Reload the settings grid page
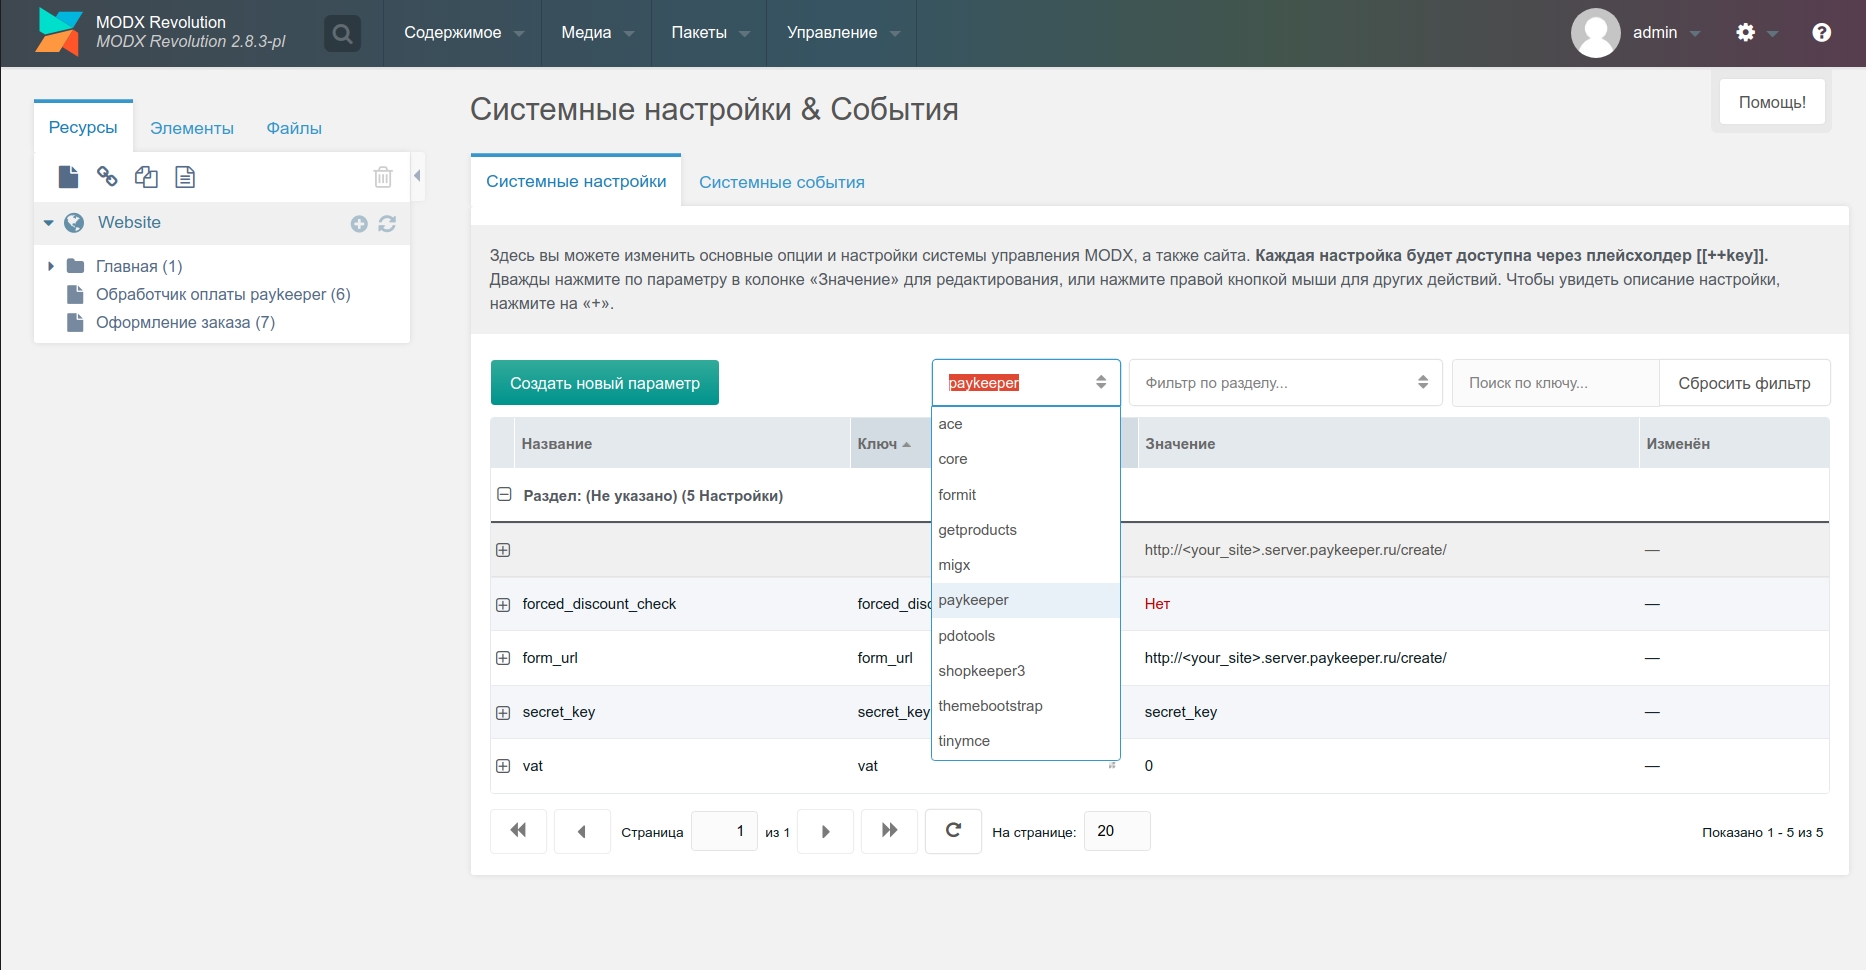 pos(953,831)
